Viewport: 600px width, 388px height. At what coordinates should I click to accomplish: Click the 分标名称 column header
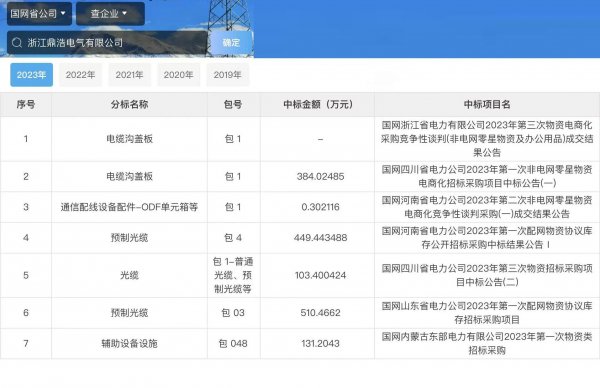tap(129, 104)
